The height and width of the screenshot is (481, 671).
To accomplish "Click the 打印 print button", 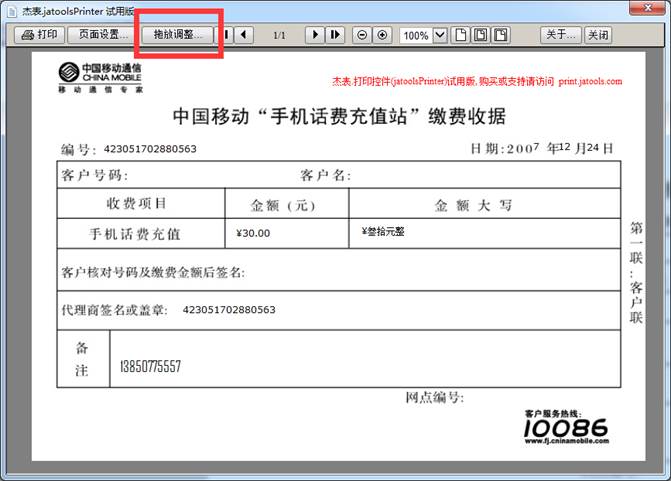I will pyautogui.click(x=40, y=35).
